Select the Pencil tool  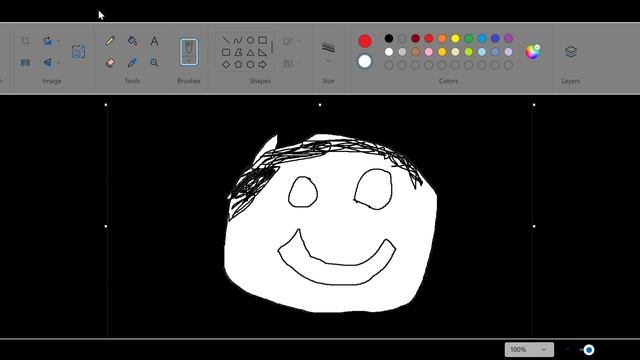[110, 40]
